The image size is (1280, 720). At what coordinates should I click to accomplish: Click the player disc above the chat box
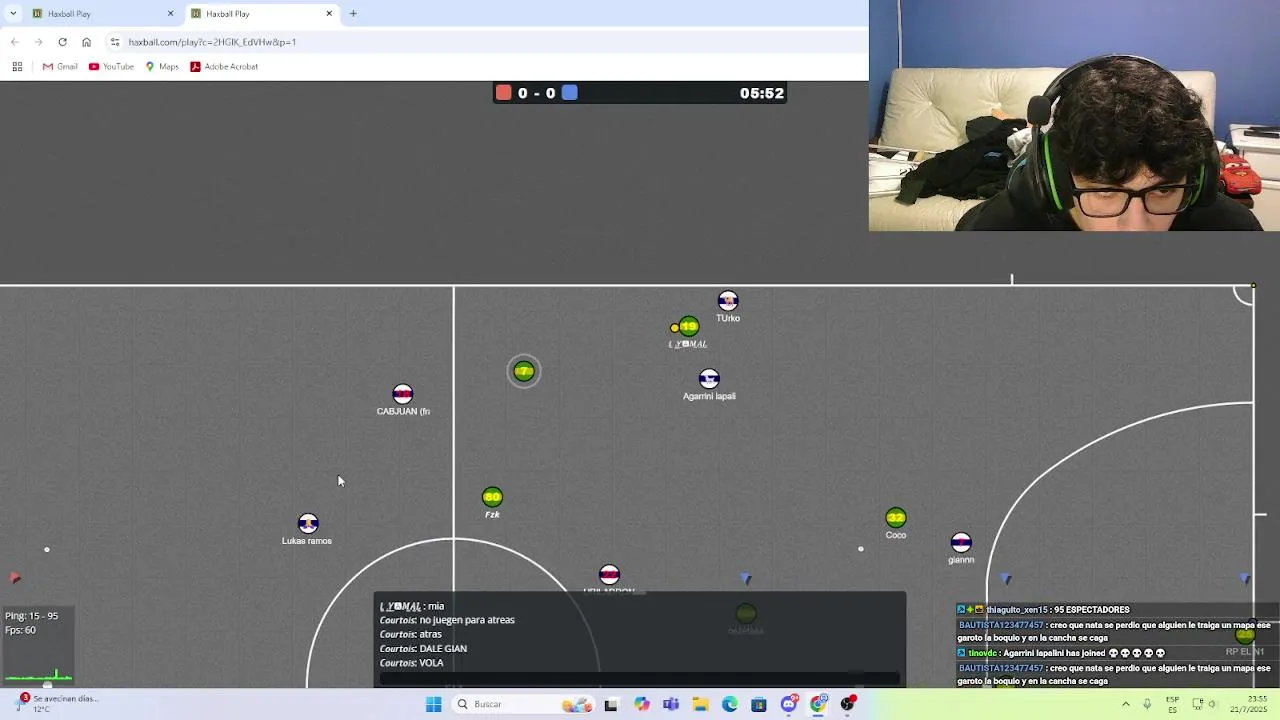[609, 575]
